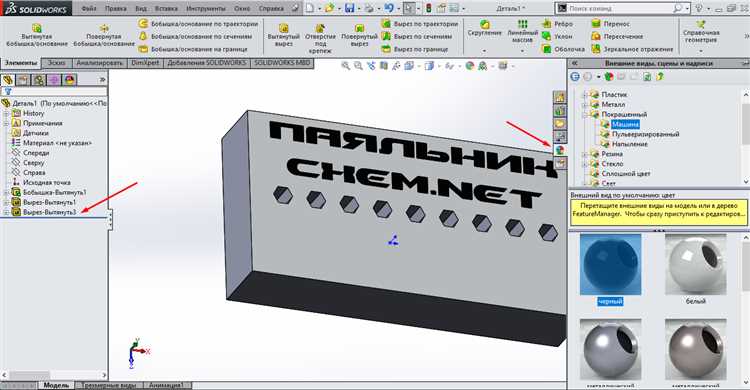Click the Zoom to fit icon

345,67
